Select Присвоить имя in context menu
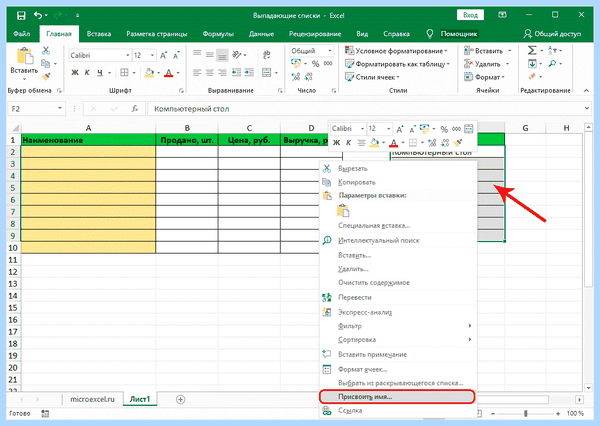This screenshot has height=426, width=600. coord(397,397)
